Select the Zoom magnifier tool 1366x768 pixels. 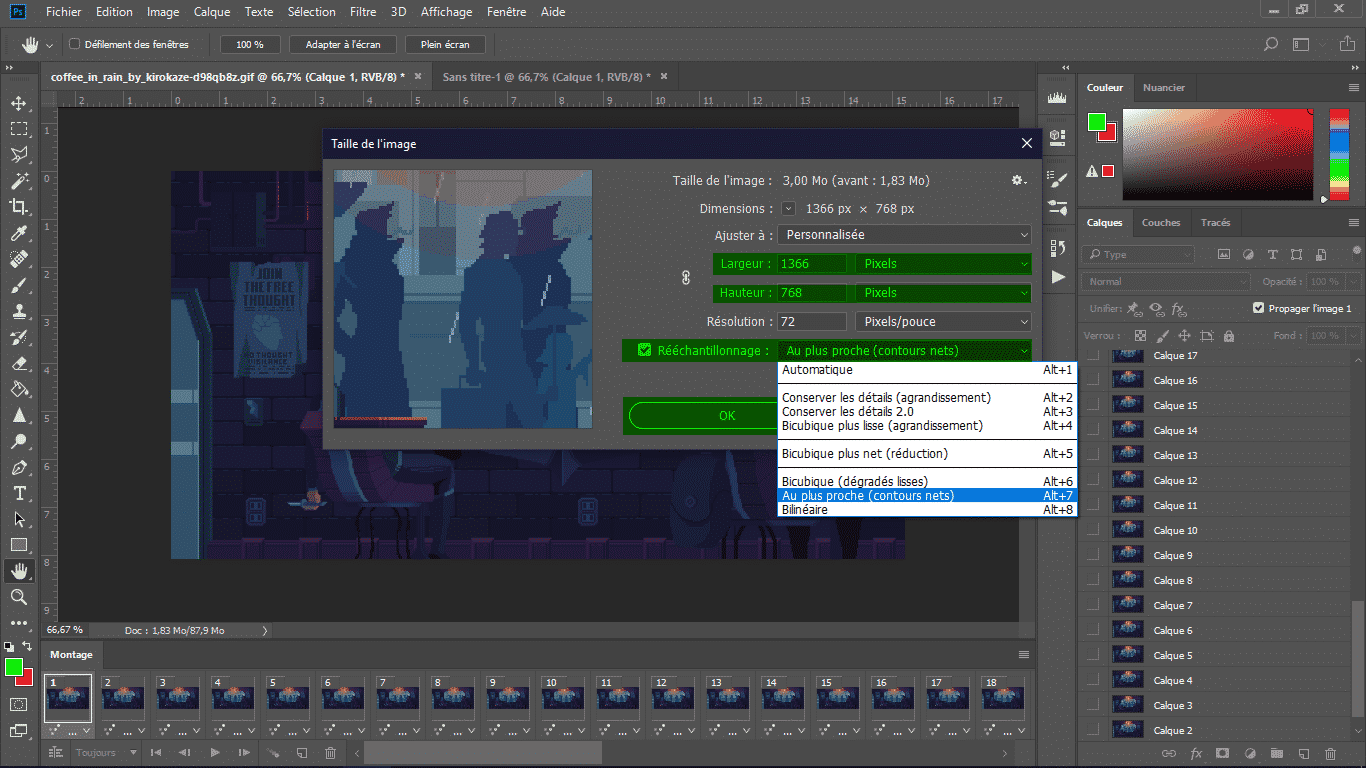click(x=18, y=597)
